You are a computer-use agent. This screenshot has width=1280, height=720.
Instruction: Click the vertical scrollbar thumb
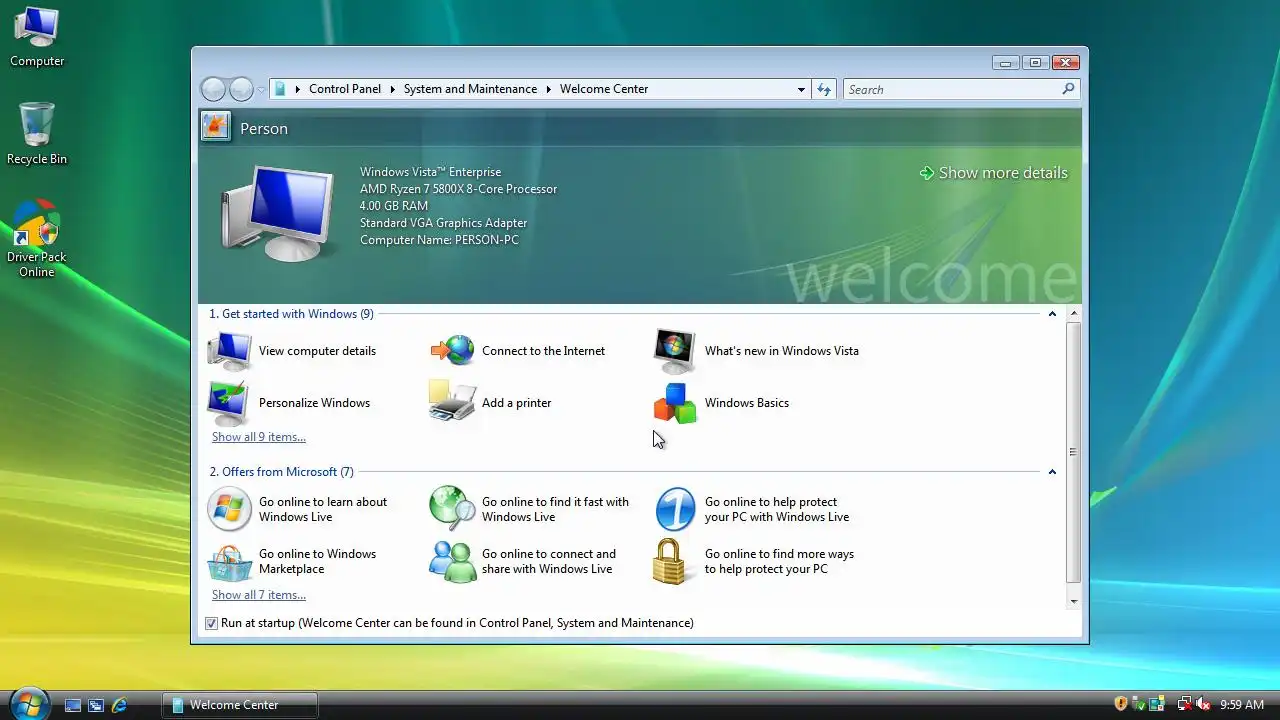pyautogui.click(x=1073, y=452)
